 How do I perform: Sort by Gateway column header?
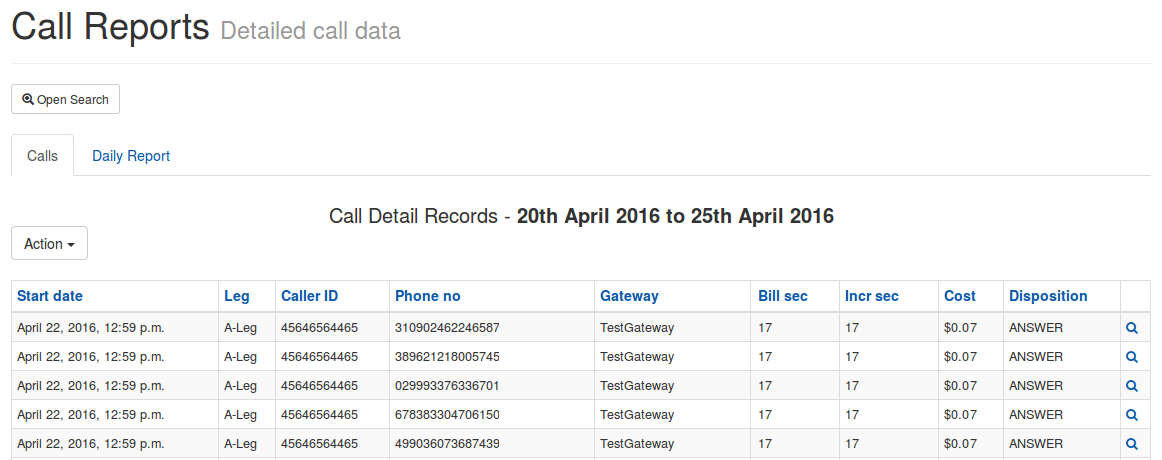[x=629, y=296]
